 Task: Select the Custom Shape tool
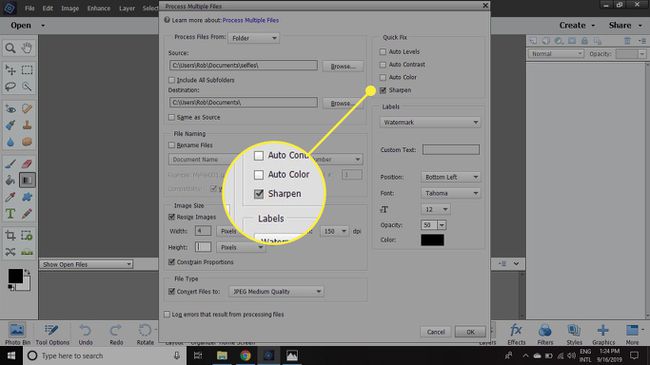(27, 197)
